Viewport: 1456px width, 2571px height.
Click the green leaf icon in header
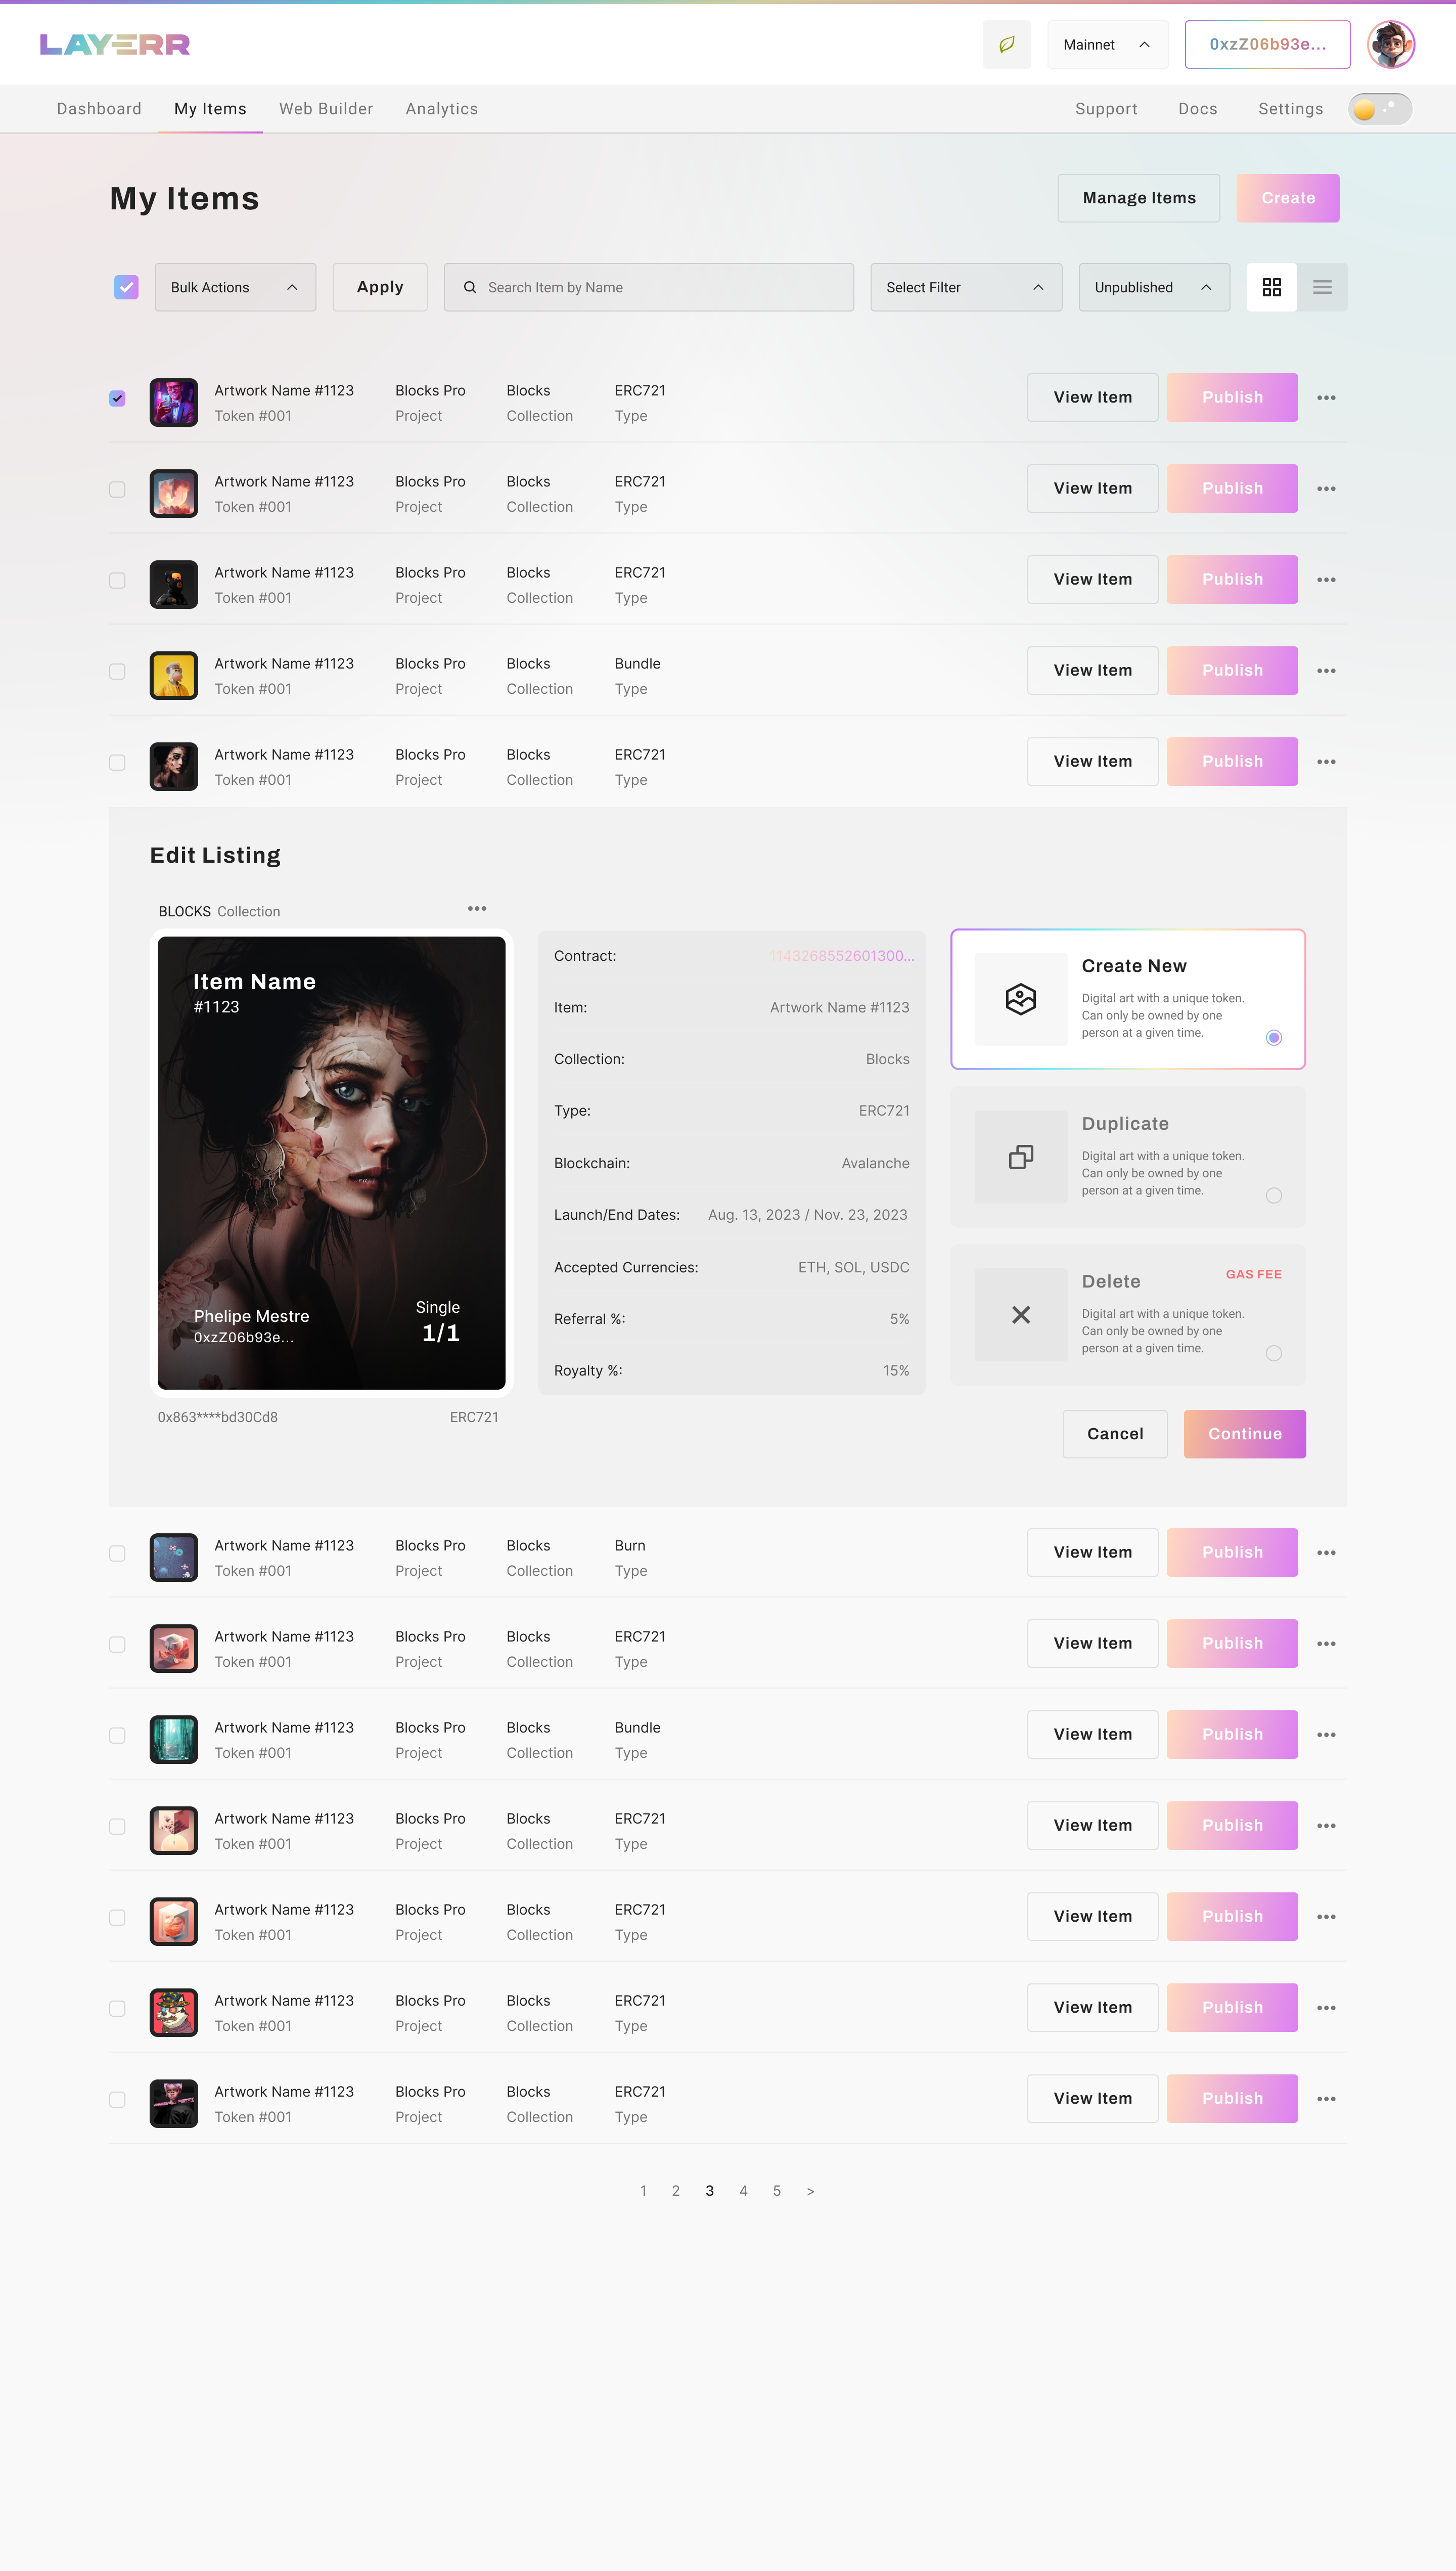[1006, 44]
